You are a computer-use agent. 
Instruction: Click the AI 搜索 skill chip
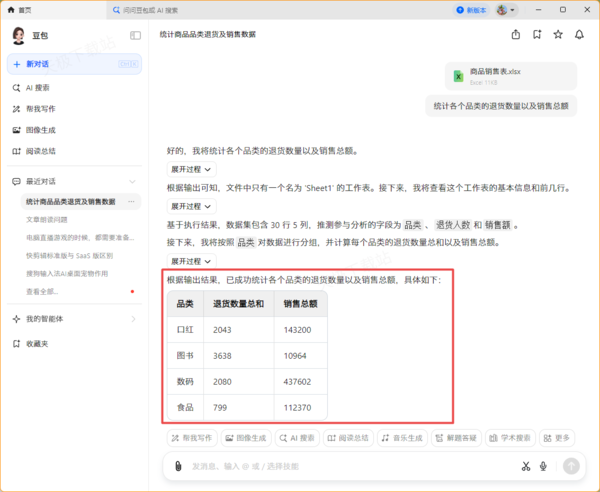pyautogui.click(x=297, y=438)
